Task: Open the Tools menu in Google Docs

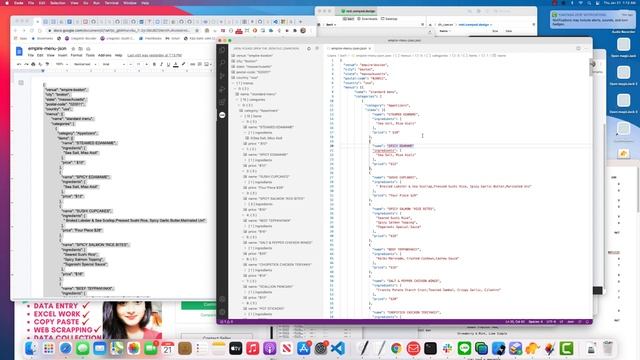Action: click(90, 55)
